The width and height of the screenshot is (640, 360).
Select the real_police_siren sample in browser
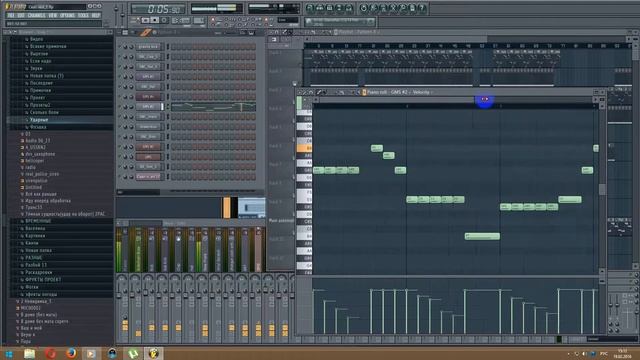[x=40, y=174]
